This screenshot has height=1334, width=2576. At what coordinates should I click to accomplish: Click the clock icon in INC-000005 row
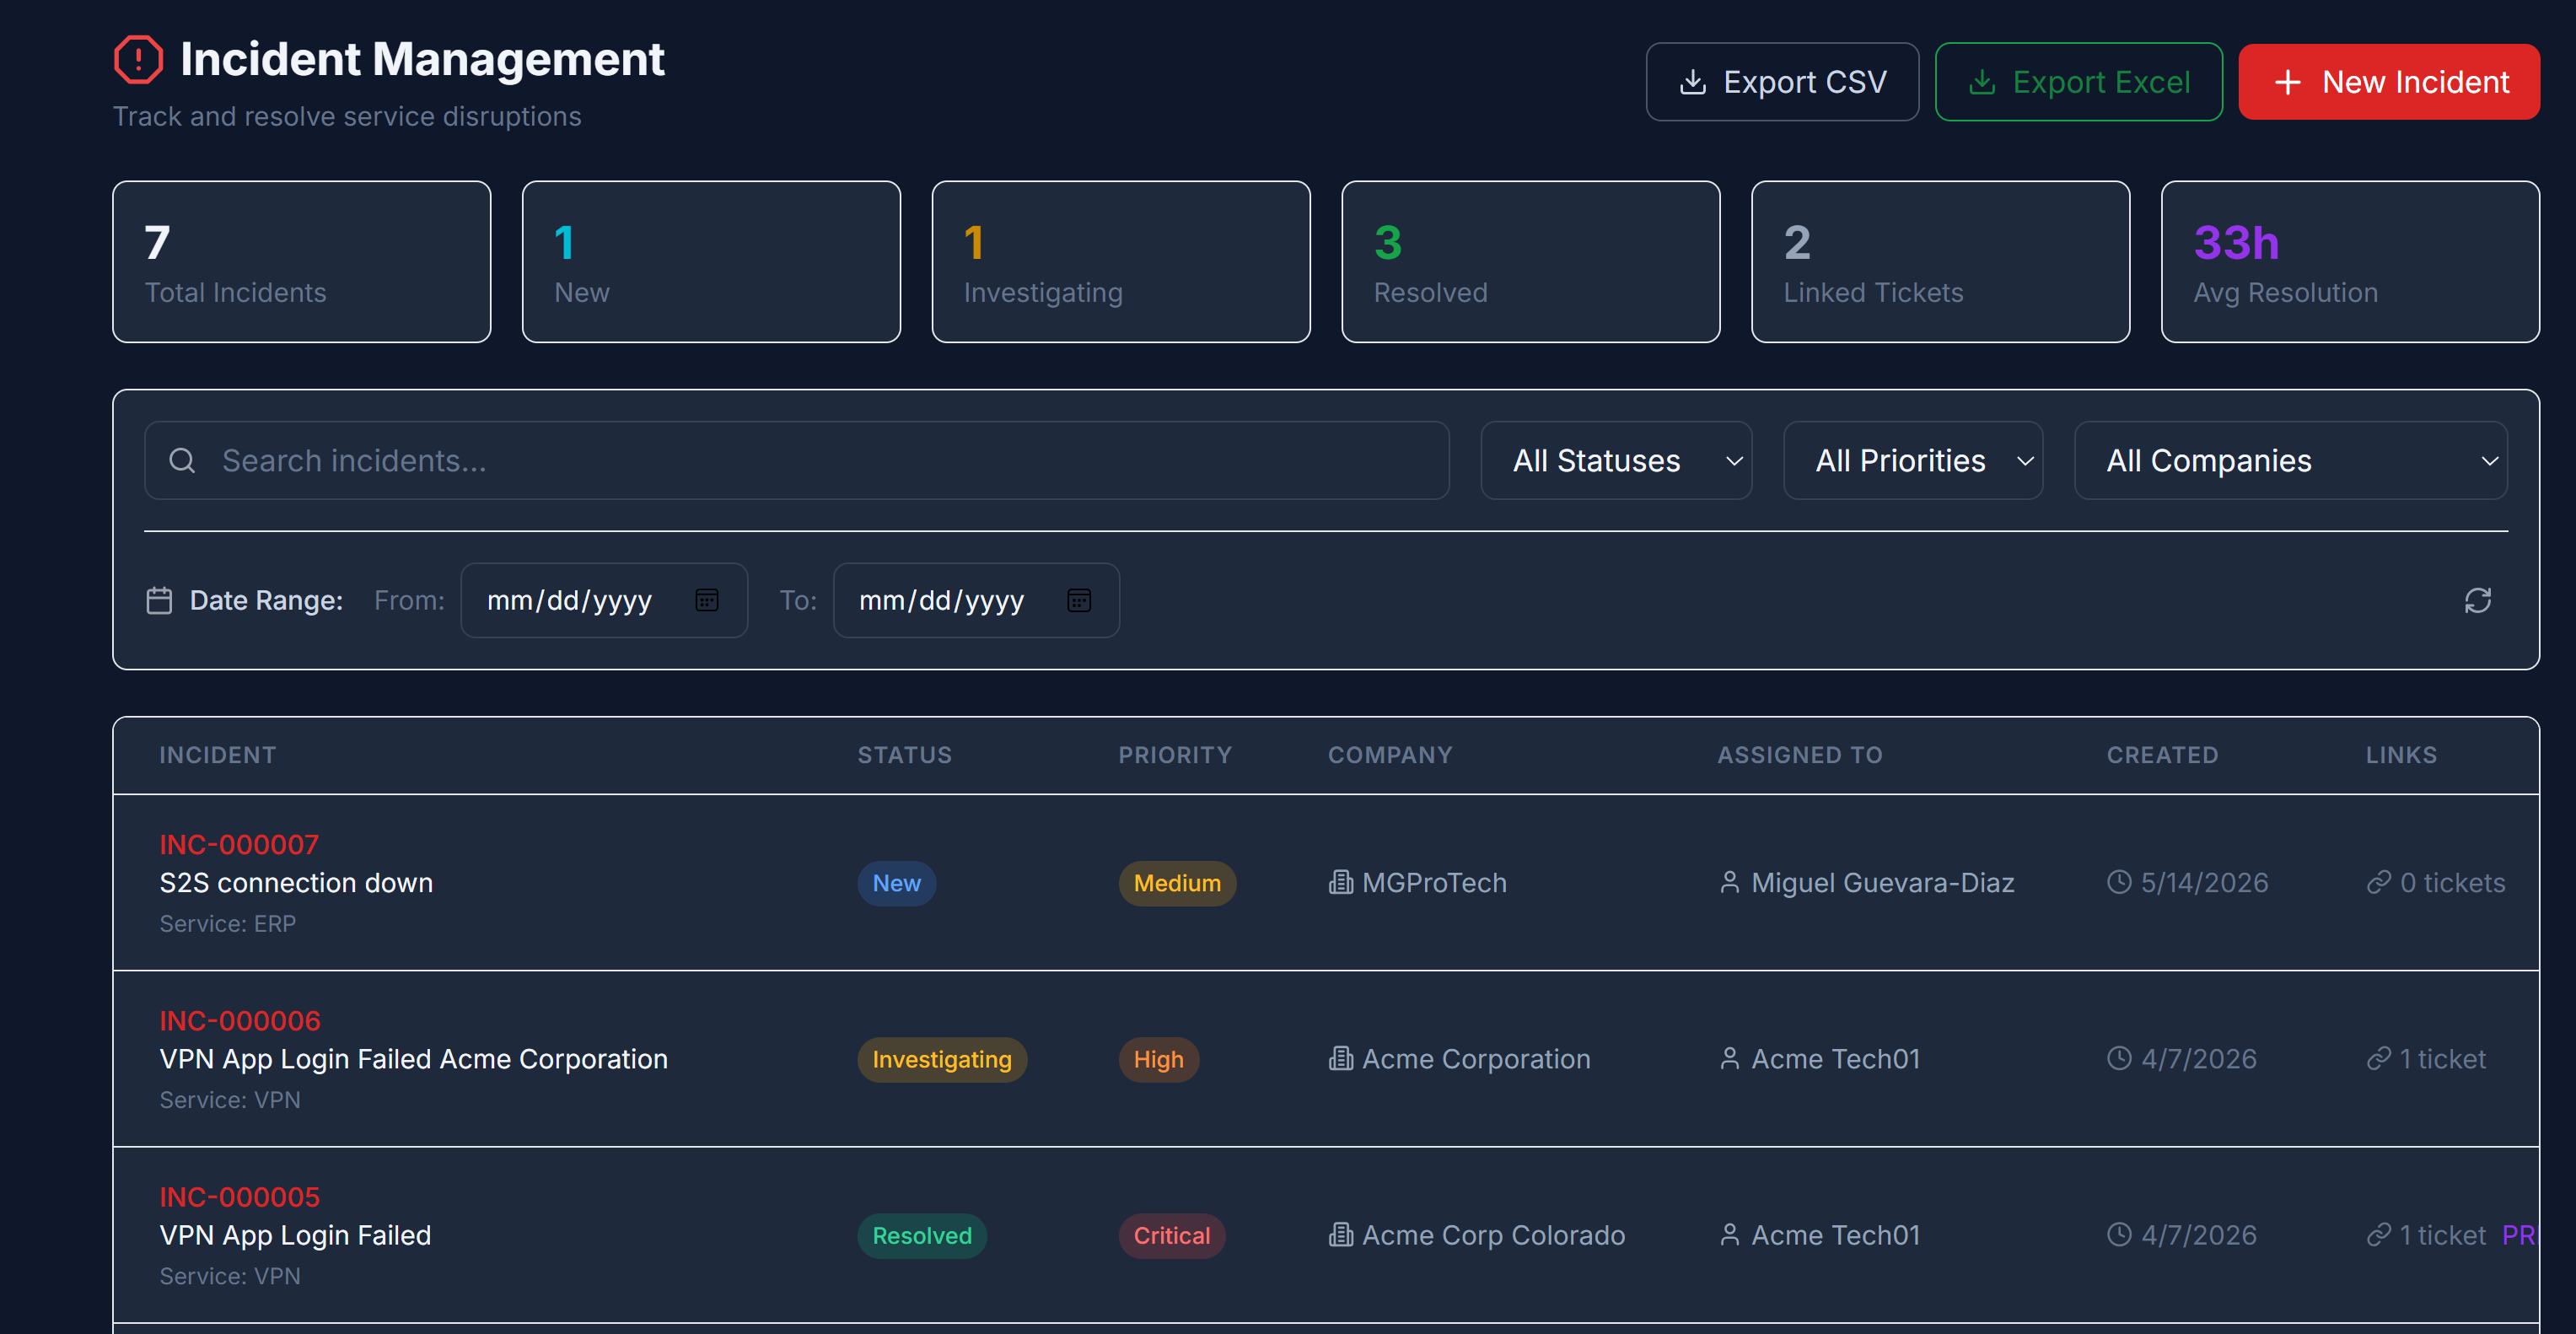pos(2119,1234)
